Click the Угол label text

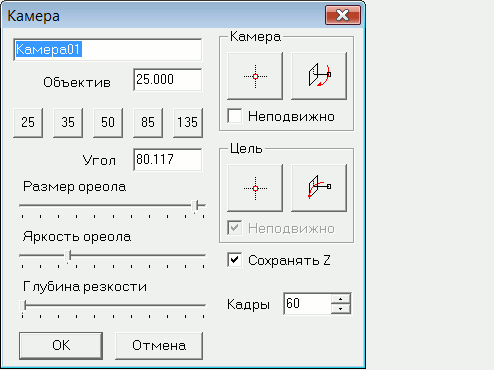point(99,161)
